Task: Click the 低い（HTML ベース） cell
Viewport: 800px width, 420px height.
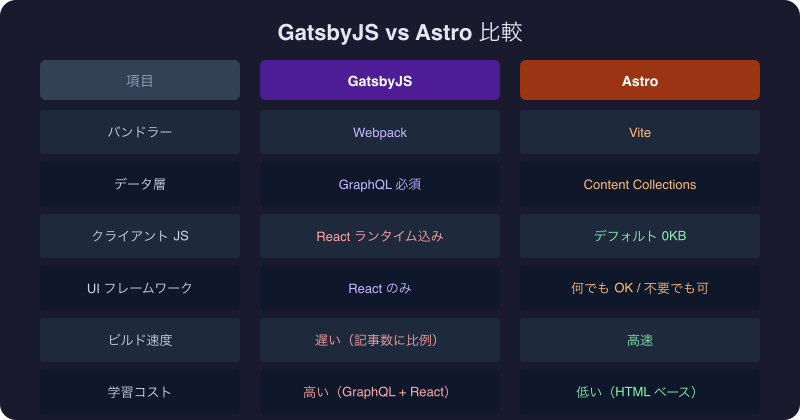Action: point(640,392)
